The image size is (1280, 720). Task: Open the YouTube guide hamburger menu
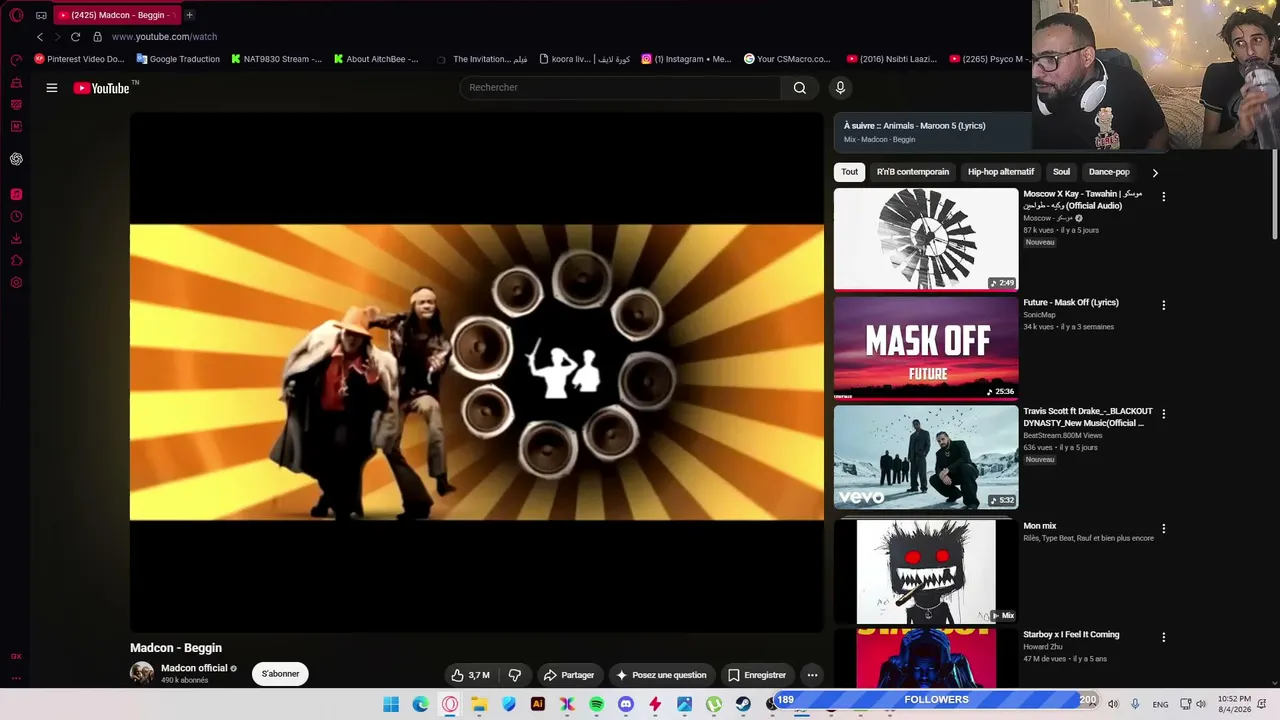tap(52, 88)
